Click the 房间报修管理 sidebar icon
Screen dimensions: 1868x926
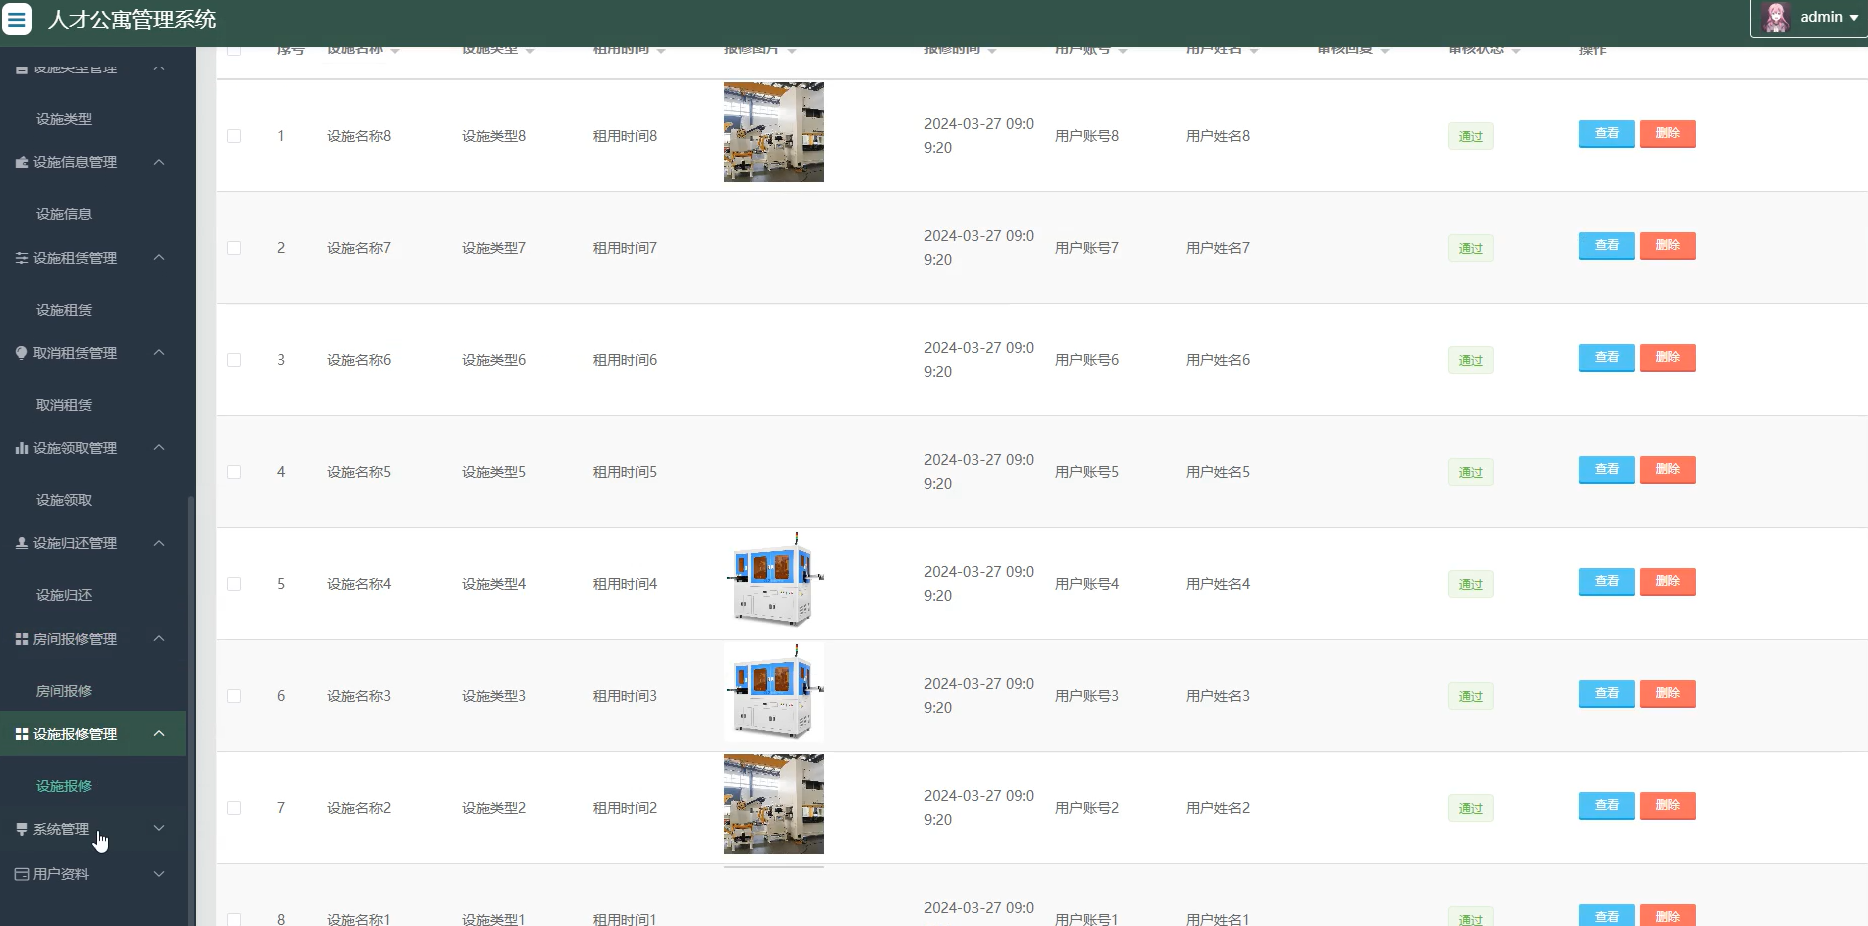point(22,639)
